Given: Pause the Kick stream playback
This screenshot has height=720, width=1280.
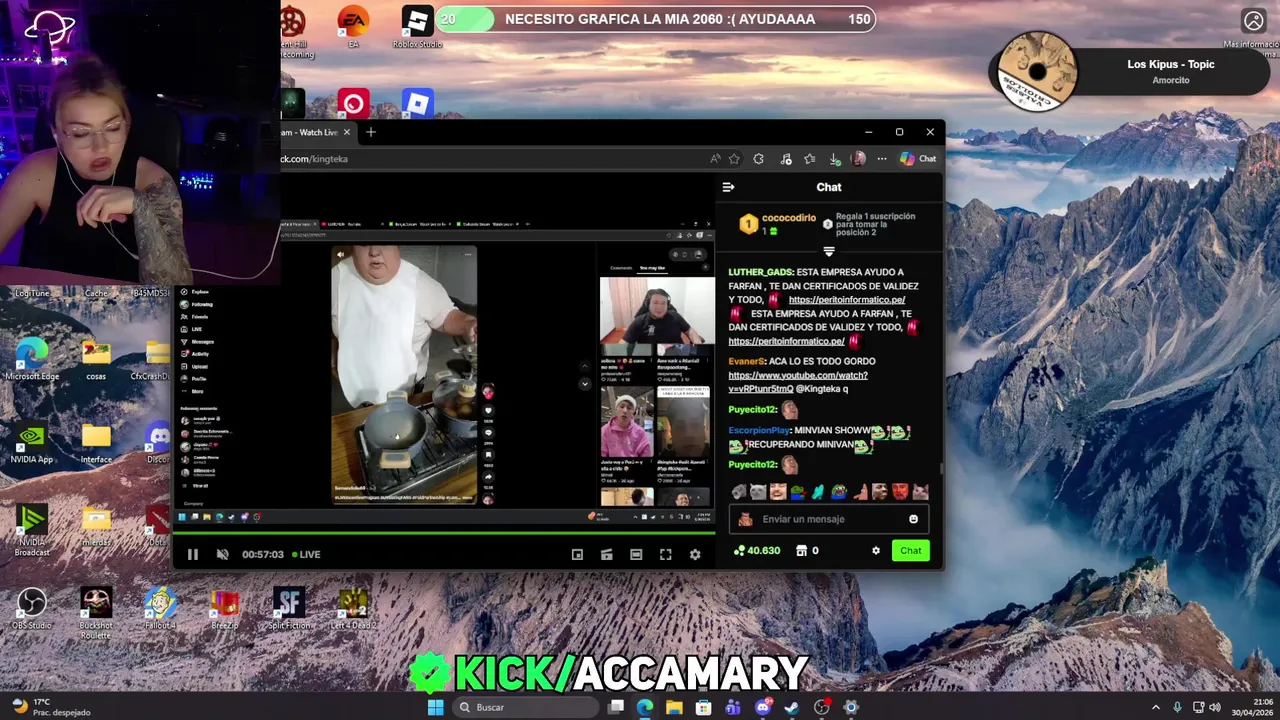Looking at the screenshot, I should [193, 554].
